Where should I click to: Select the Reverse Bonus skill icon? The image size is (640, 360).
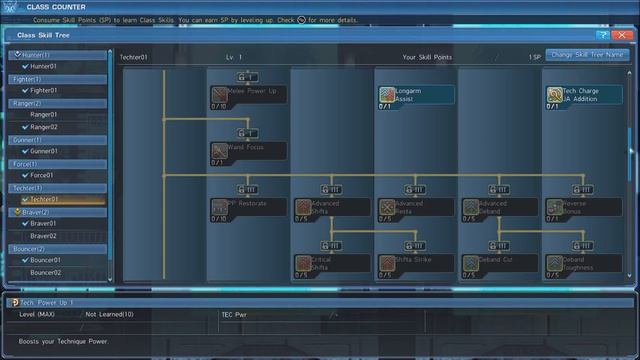(554, 207)
